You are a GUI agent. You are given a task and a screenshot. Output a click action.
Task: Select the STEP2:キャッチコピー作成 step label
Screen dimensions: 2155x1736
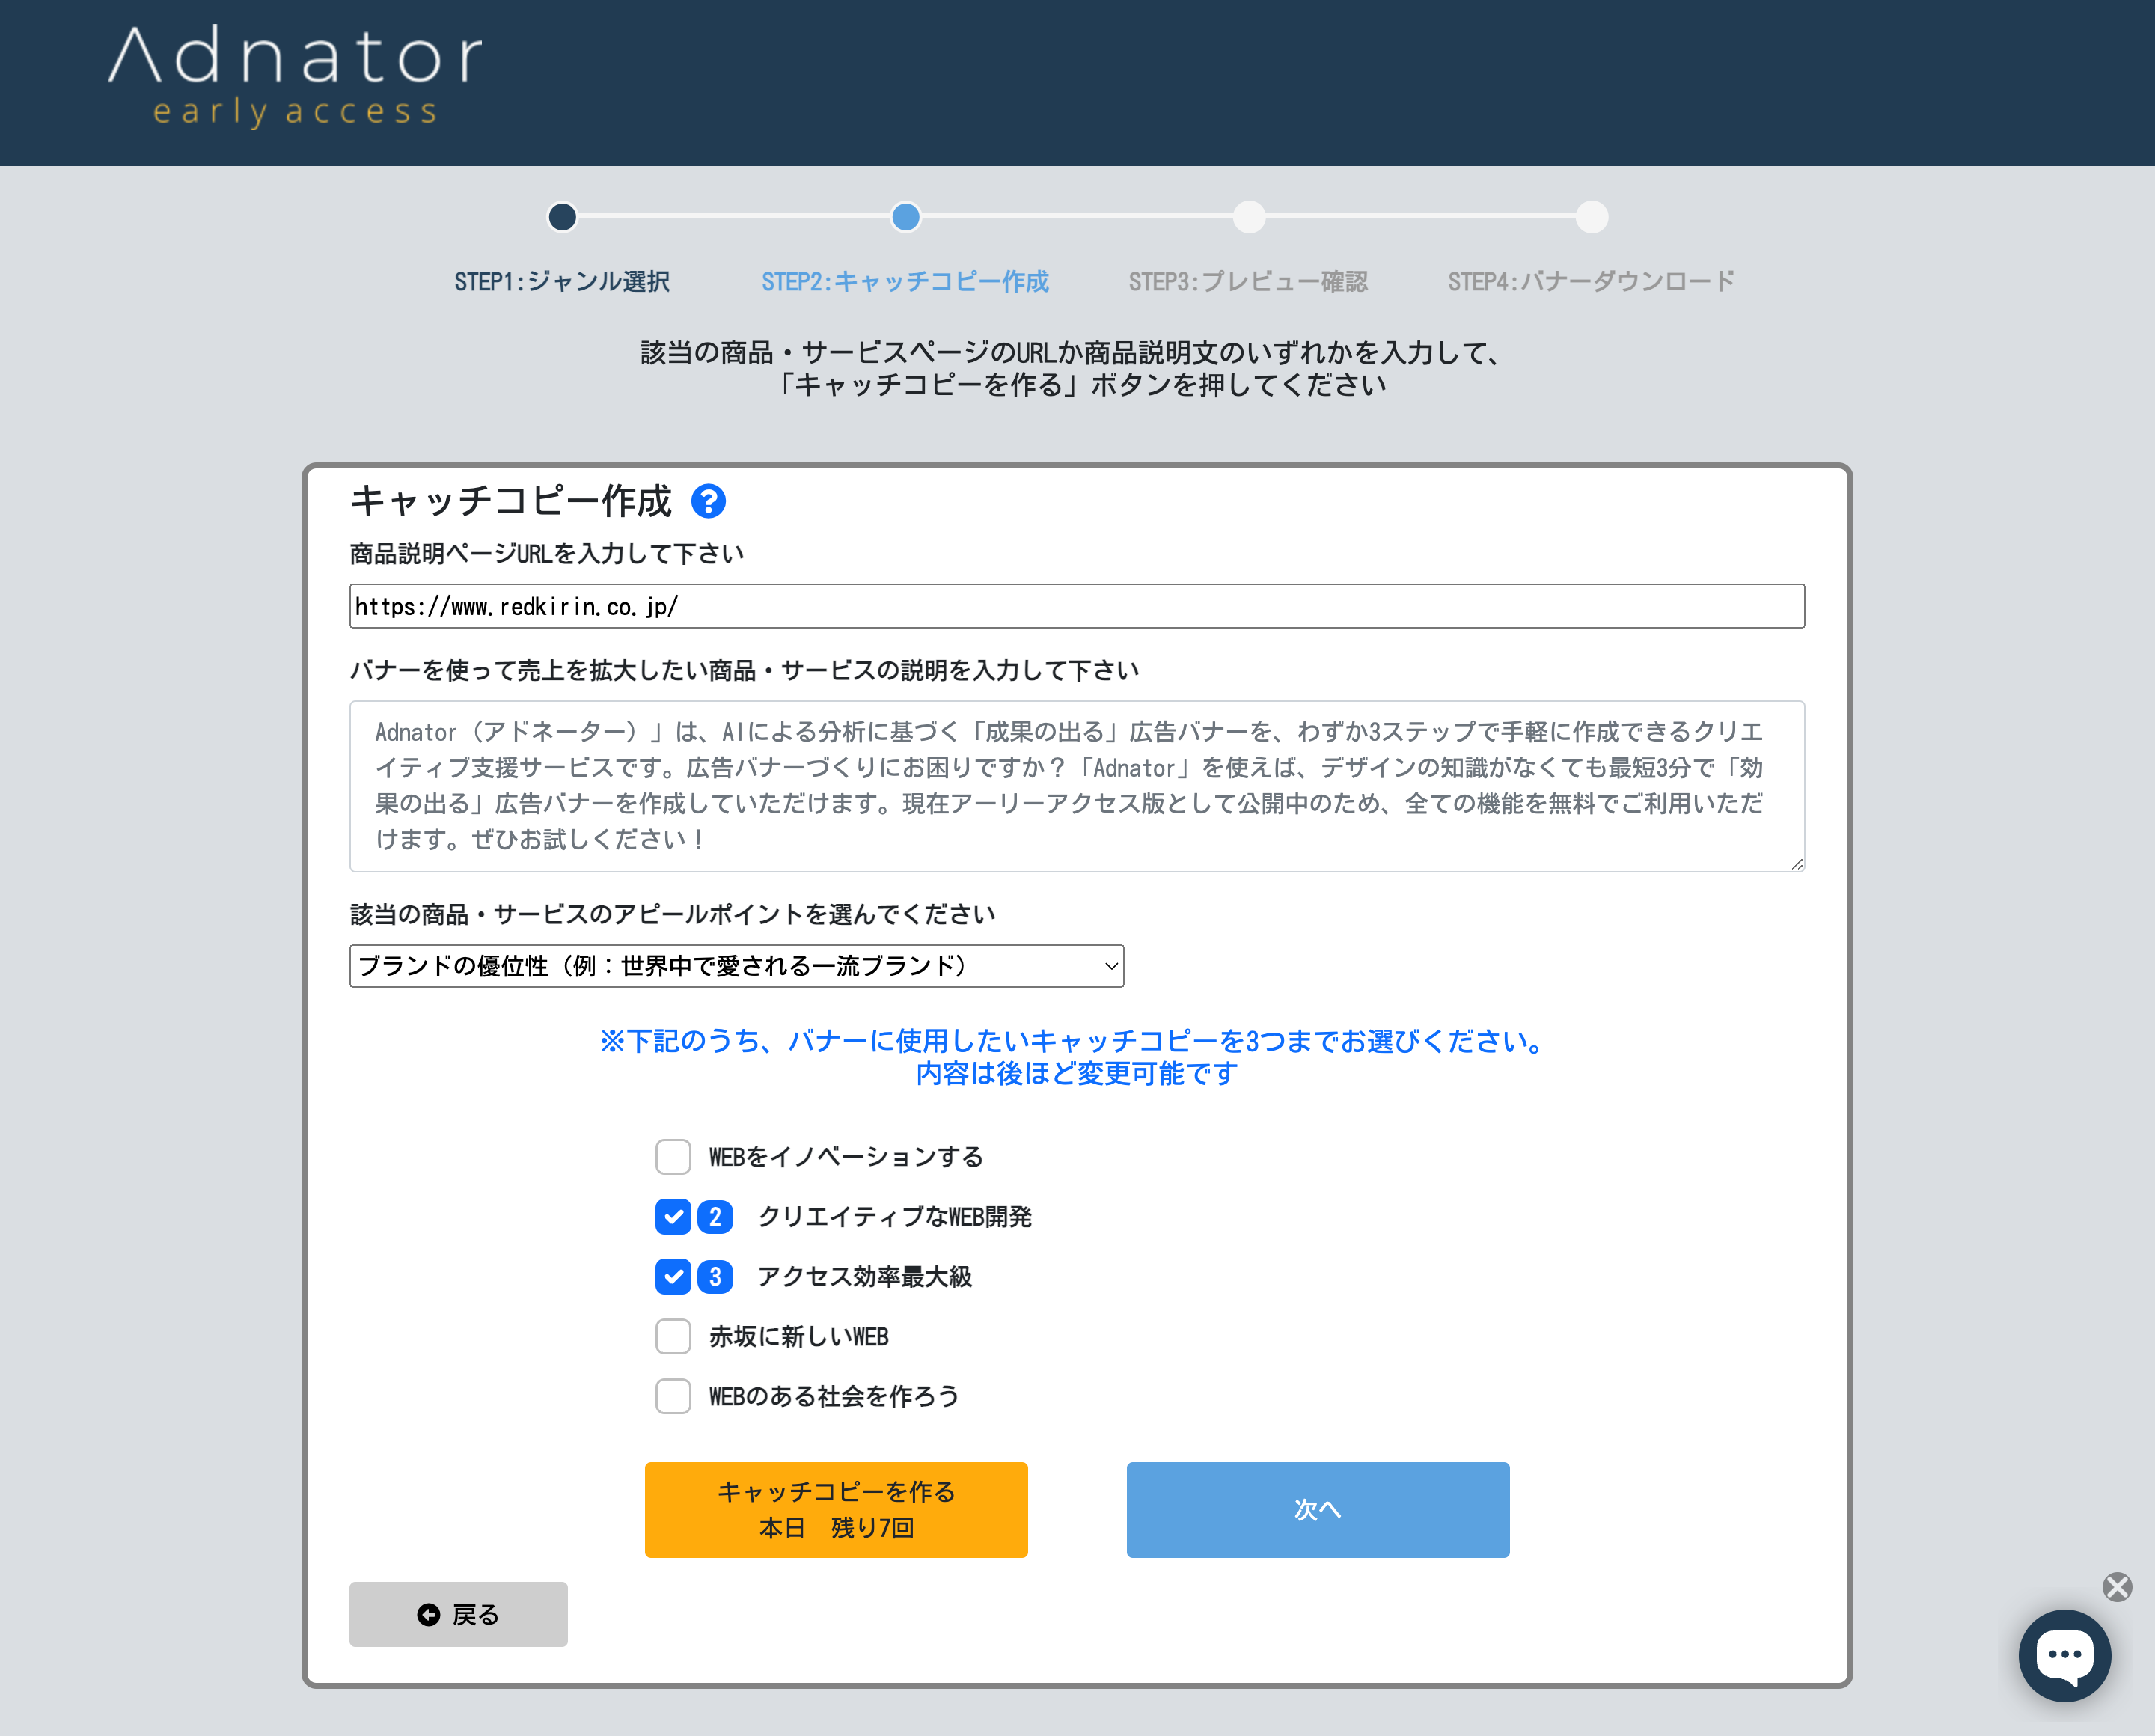[x=905, y=282]
